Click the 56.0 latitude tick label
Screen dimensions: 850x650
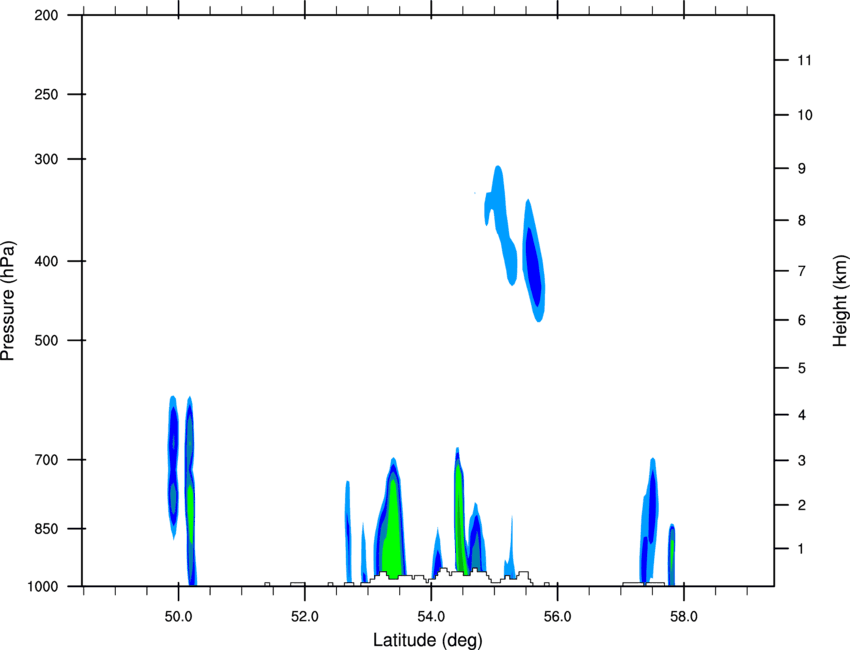tap(557, 617)
